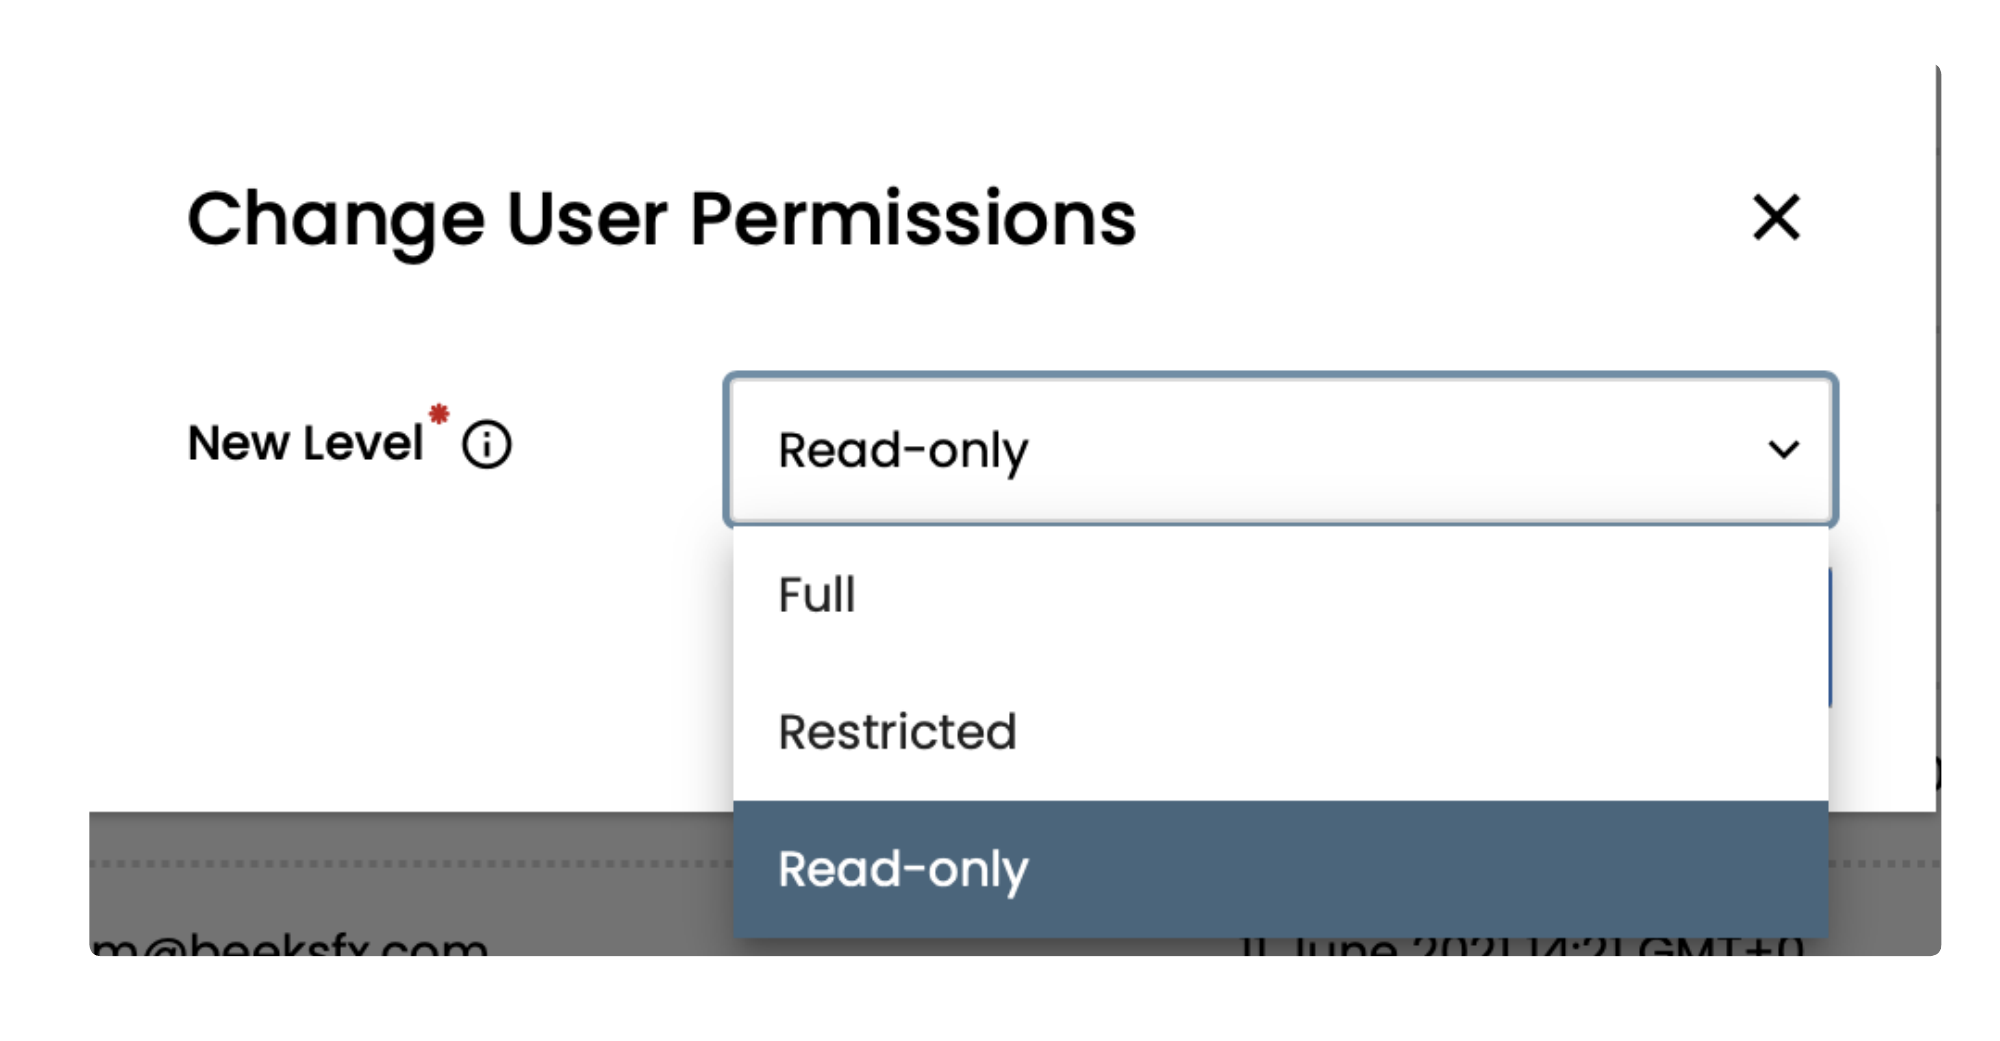This screenshot has width=2000, height=1041.
Task: Click empty space right of the Full option
Action: coord(1400,595)
